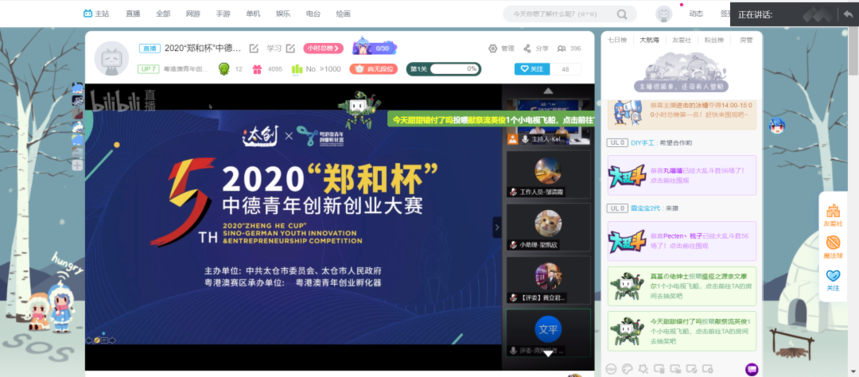859x377 pixels.
Task: Click the edit icon beside the stream title
Action: coord(254,48)
